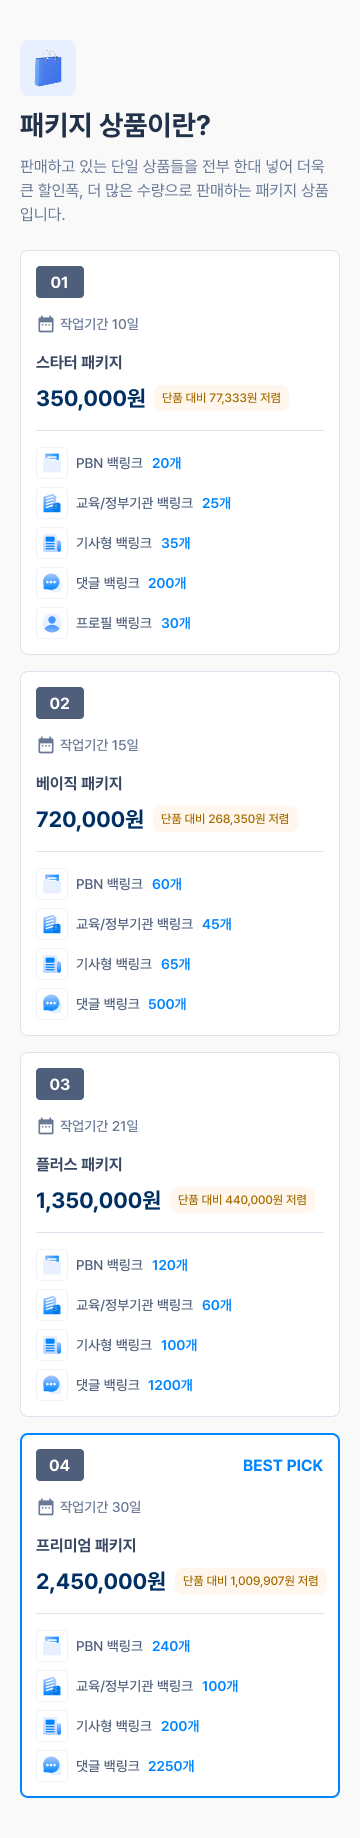360x1838 pixels.
Task: Click profile backlink icon in Starter package
Action: coord(52,623)
